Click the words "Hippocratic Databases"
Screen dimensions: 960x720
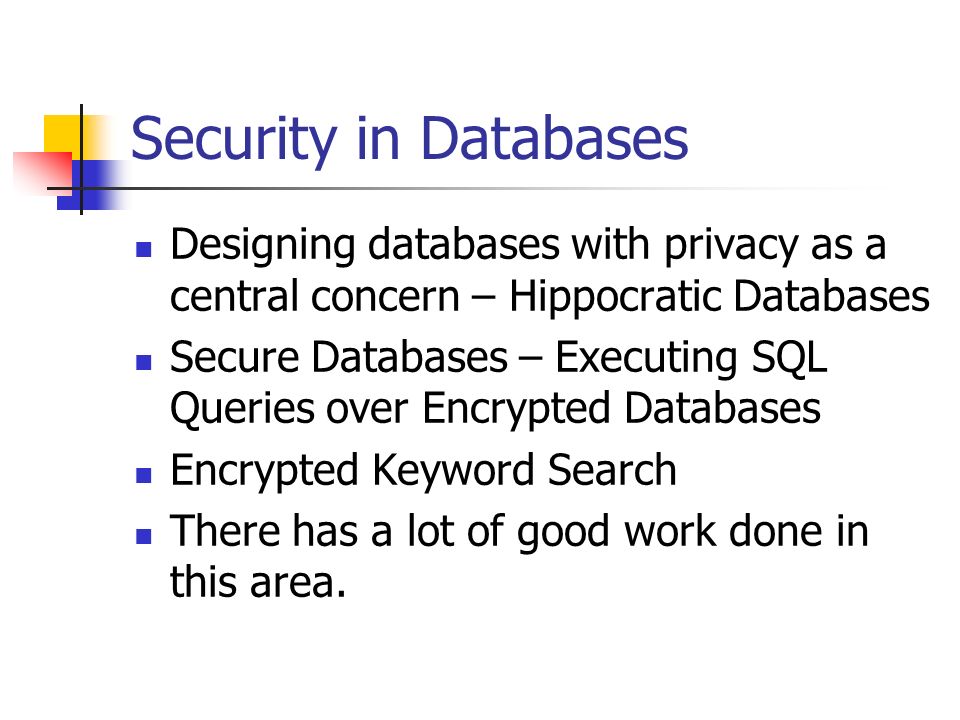[x=719, y=296]
